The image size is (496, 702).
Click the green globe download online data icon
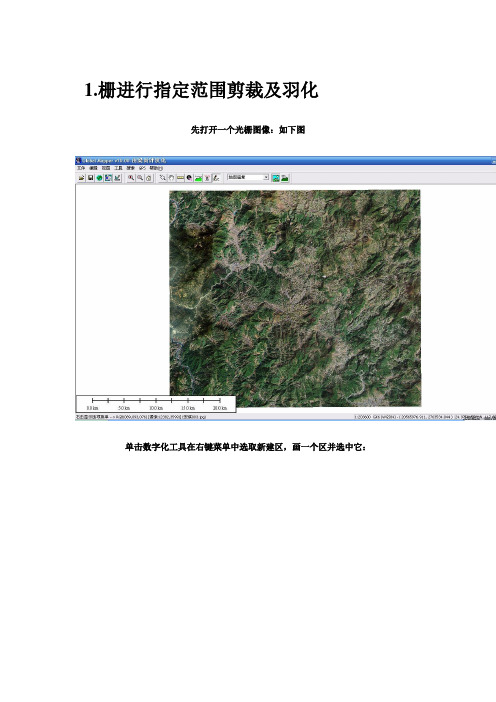99,178
